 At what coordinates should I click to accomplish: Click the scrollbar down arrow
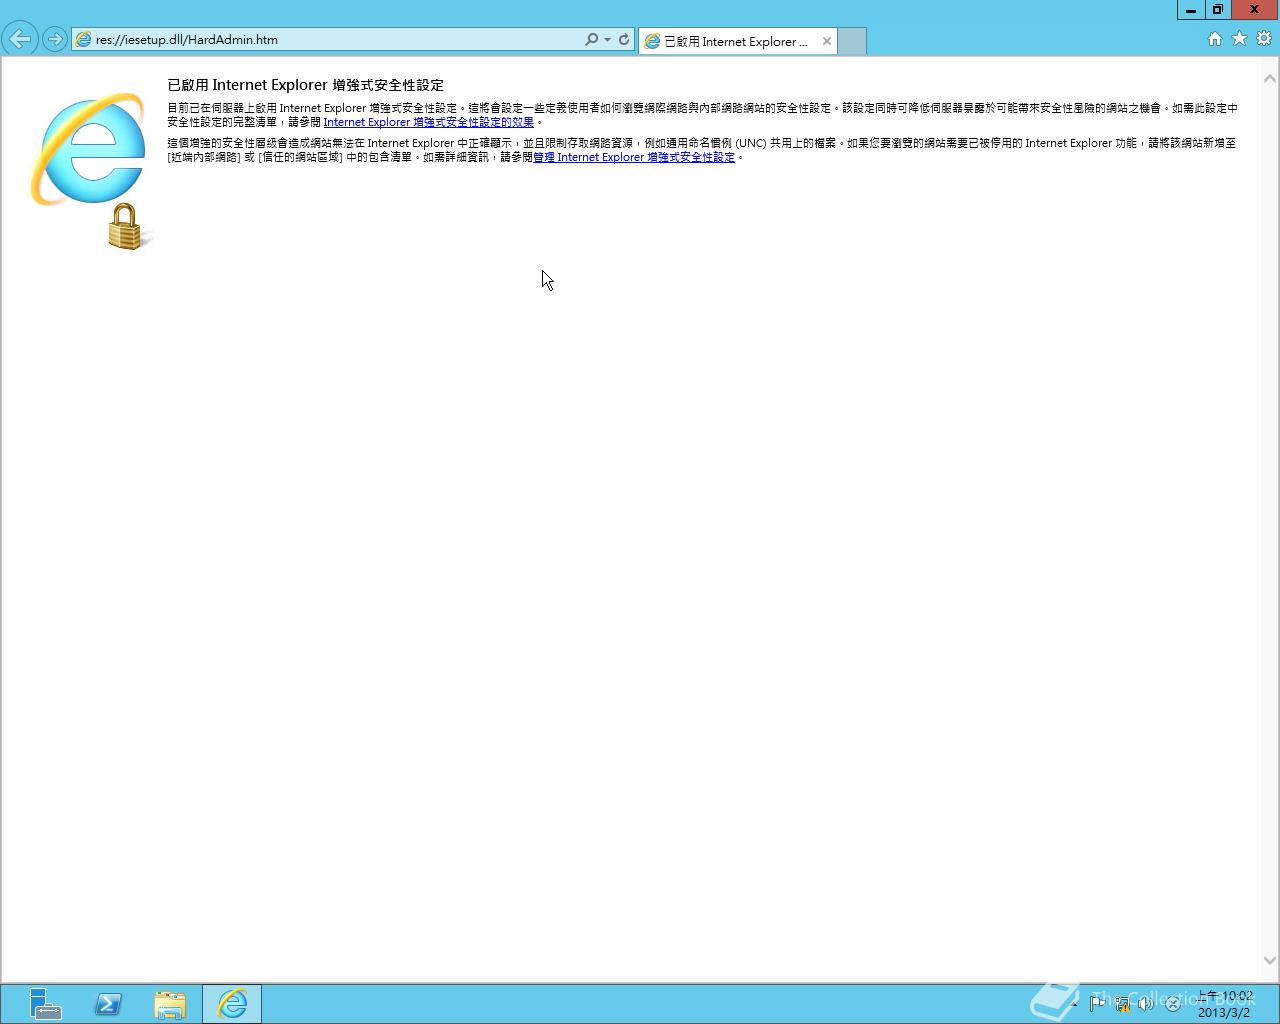1270,960
